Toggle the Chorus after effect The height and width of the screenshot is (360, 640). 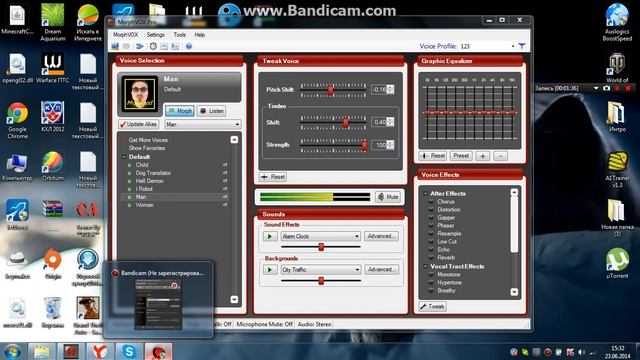tap(431, 202)
